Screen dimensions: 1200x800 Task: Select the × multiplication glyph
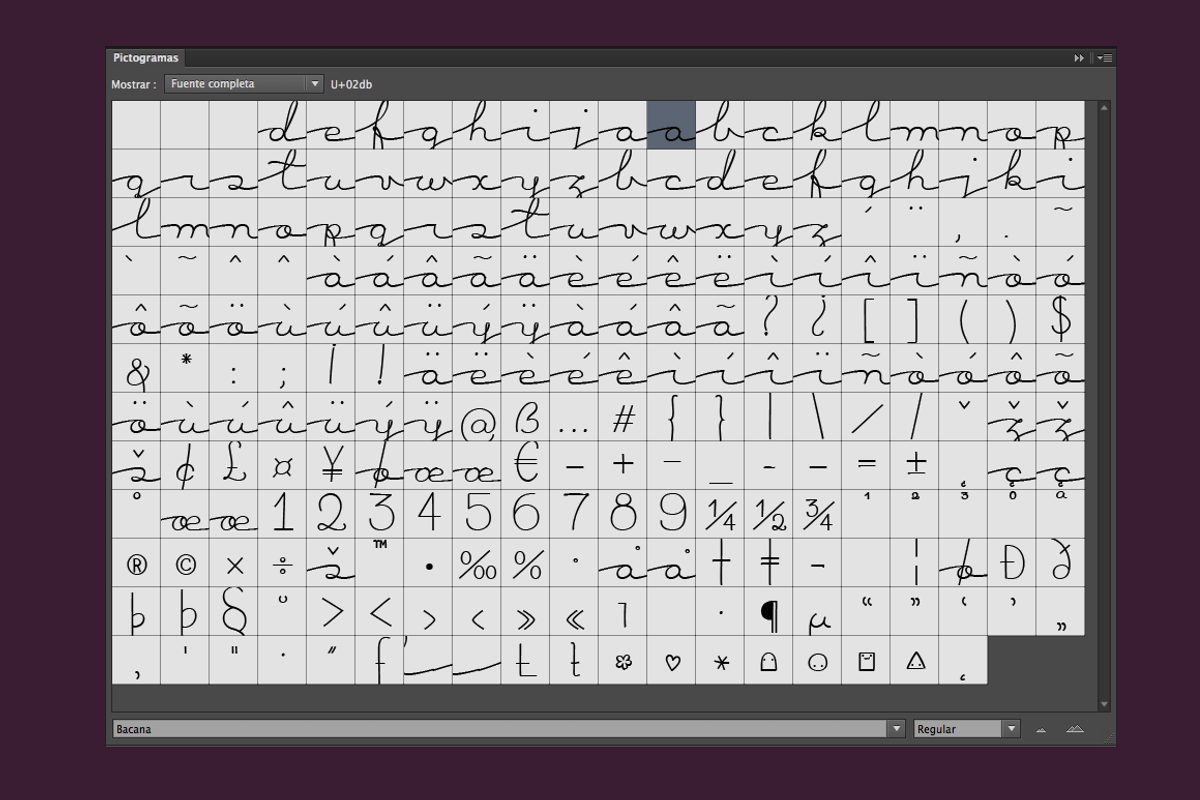[234, 564]
